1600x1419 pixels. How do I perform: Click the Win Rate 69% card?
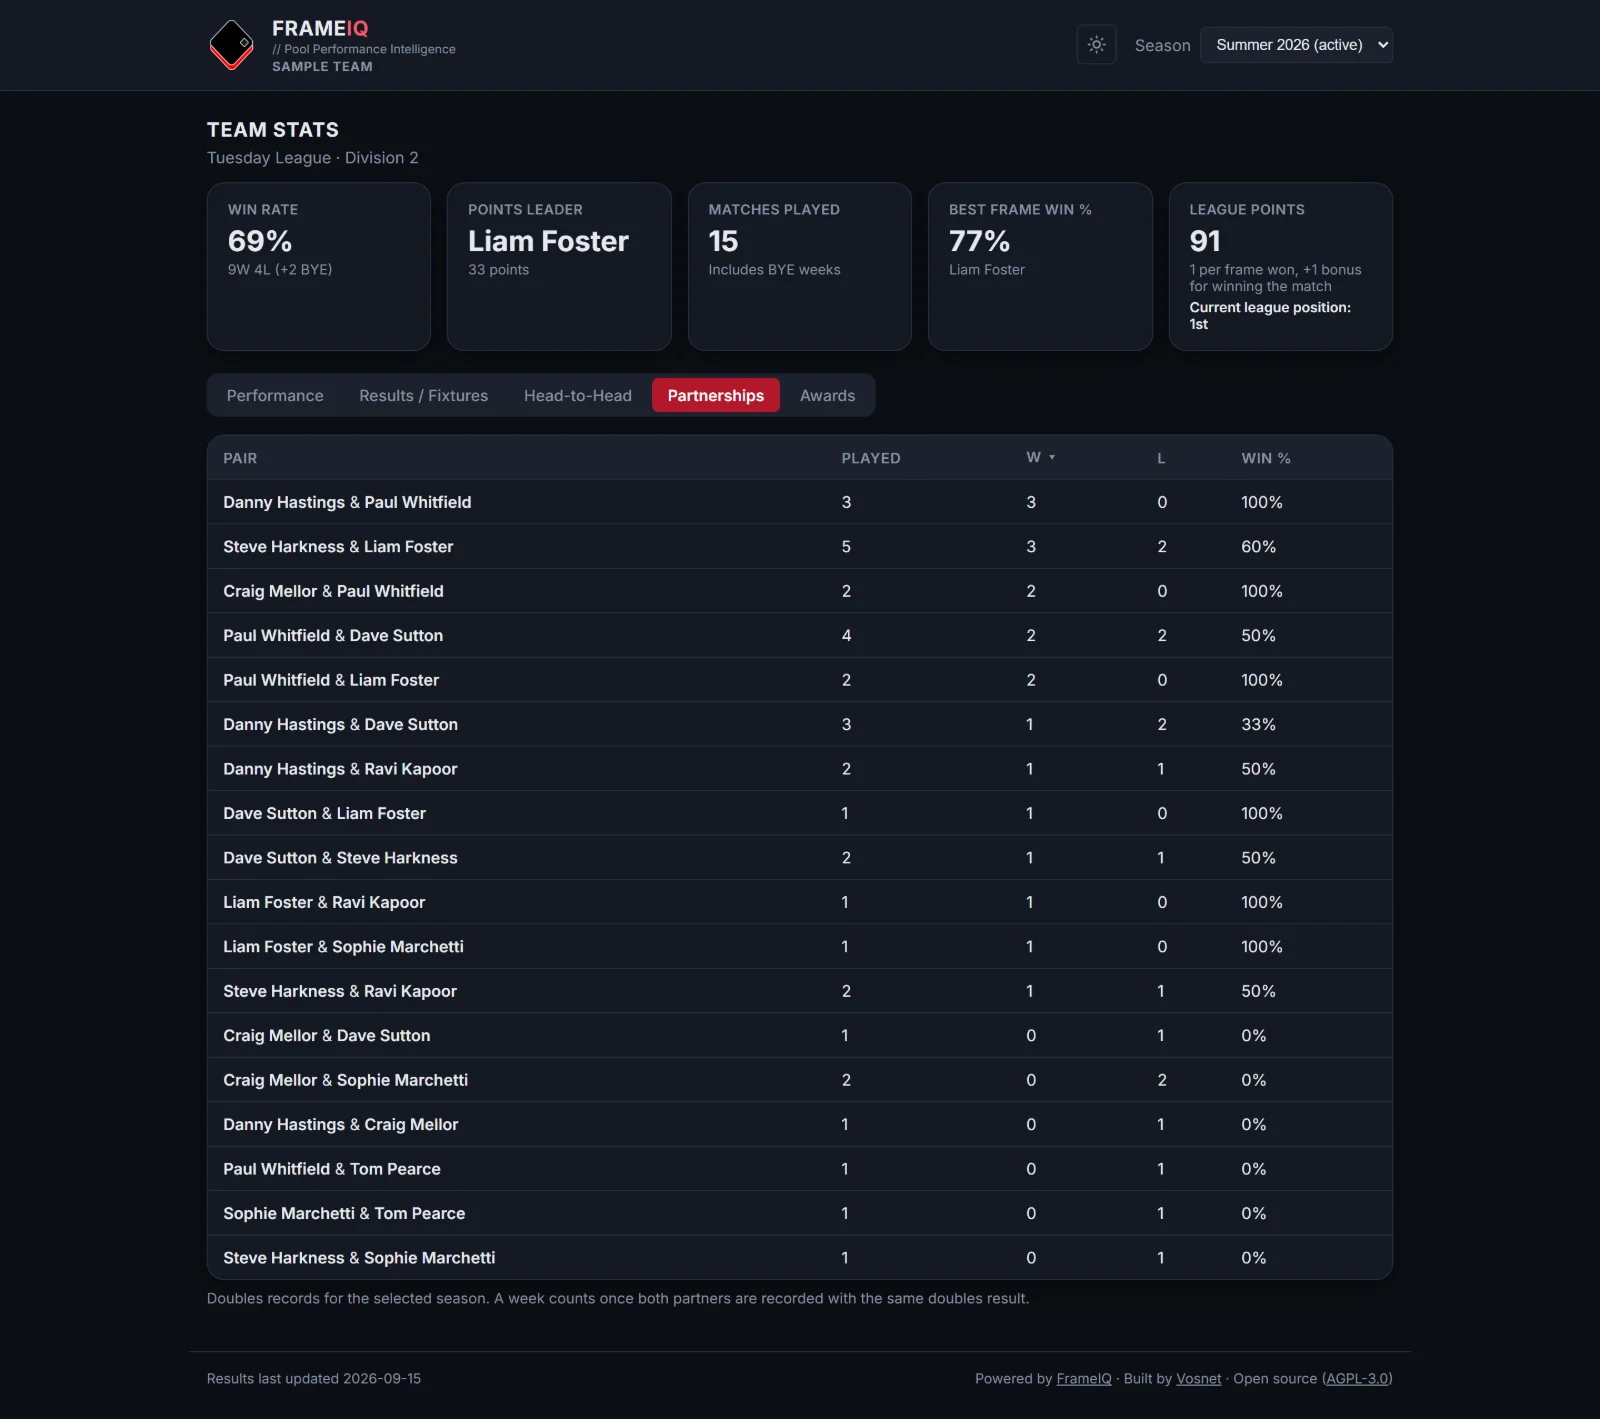[318, 266]
